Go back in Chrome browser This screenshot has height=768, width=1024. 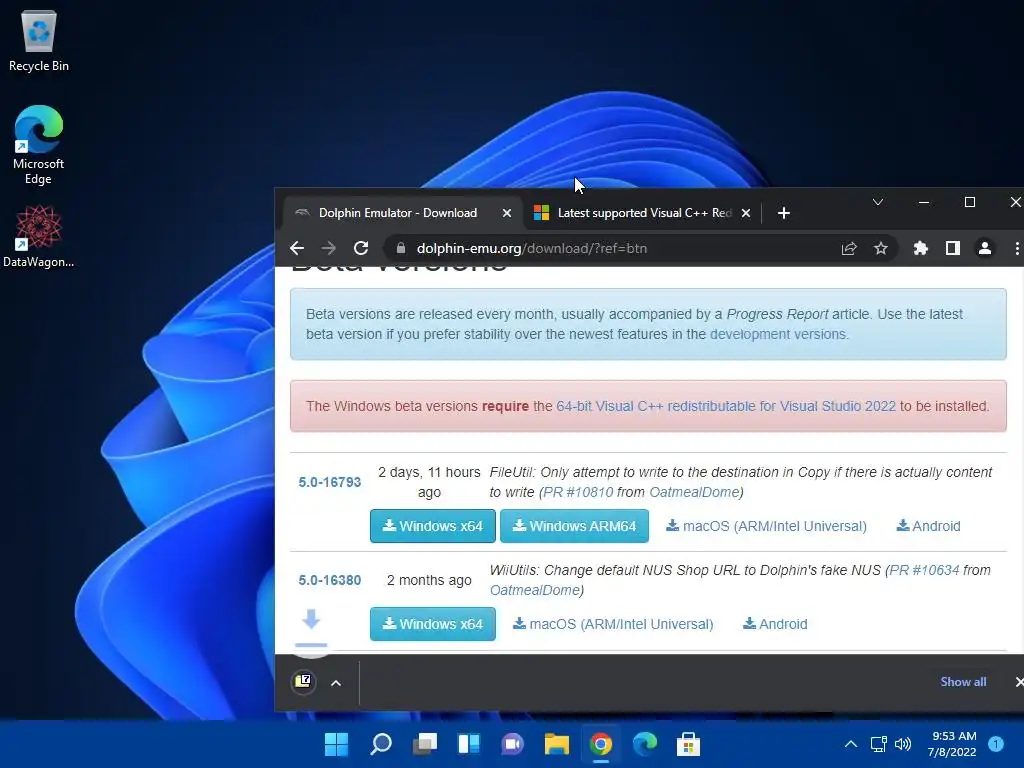click(x=297, y=248)
